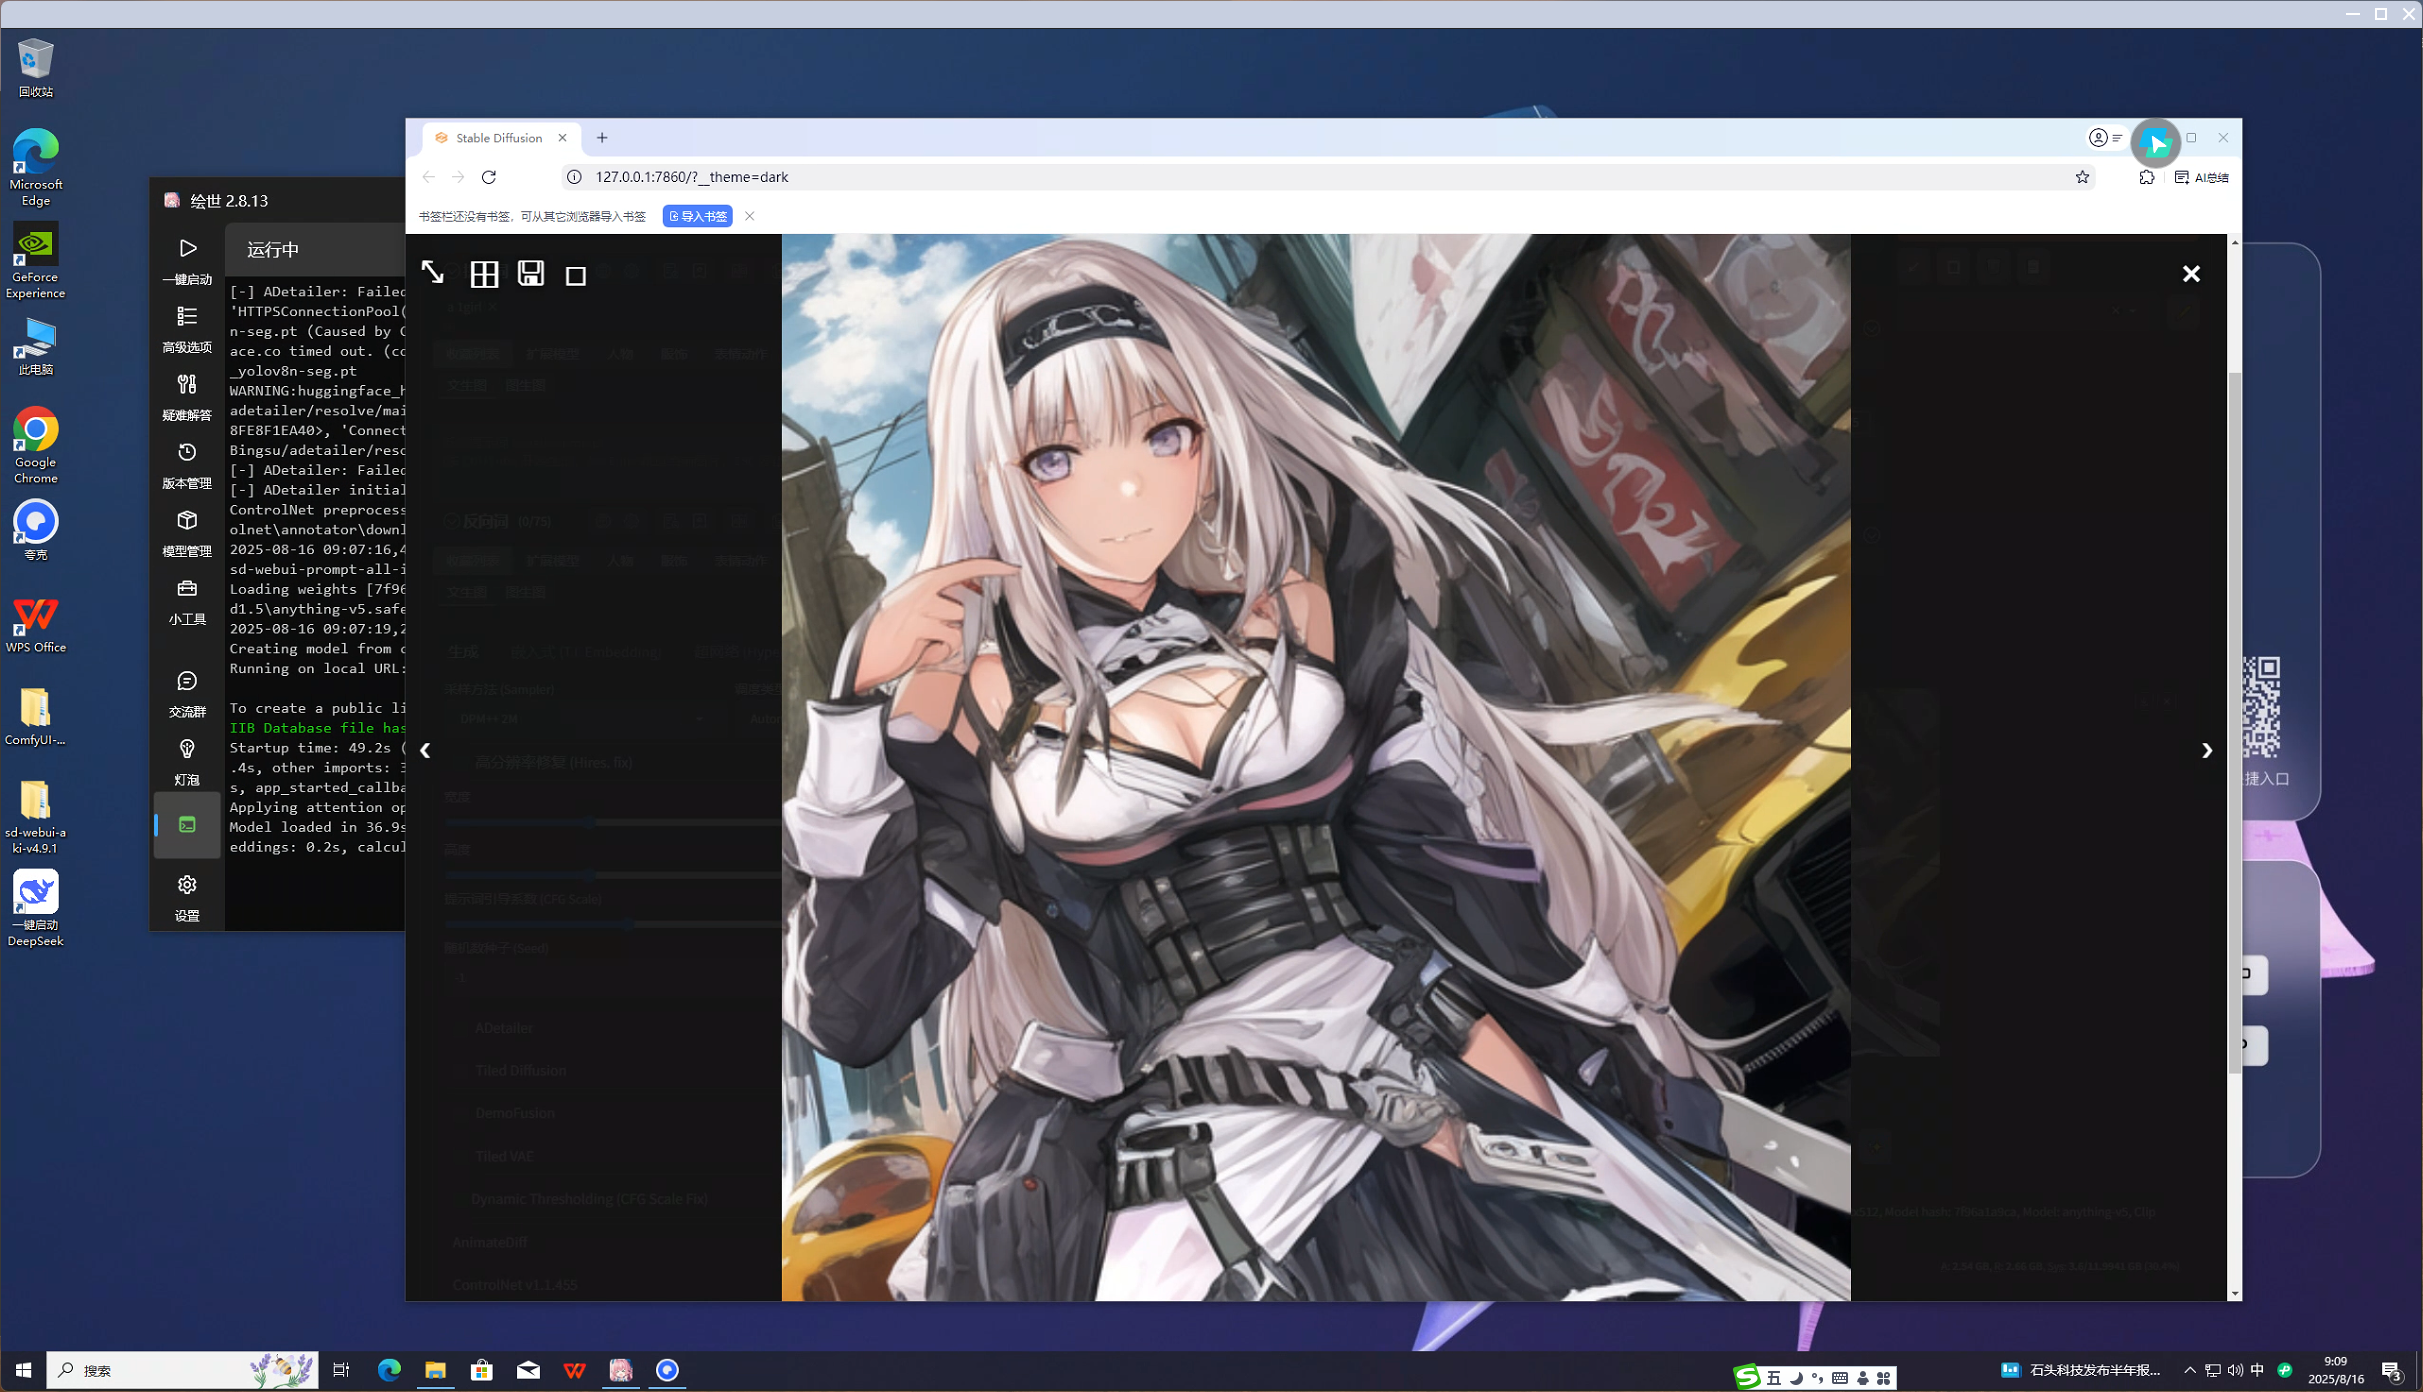Open ComfyUI folder on desktop

click(35, 716)
